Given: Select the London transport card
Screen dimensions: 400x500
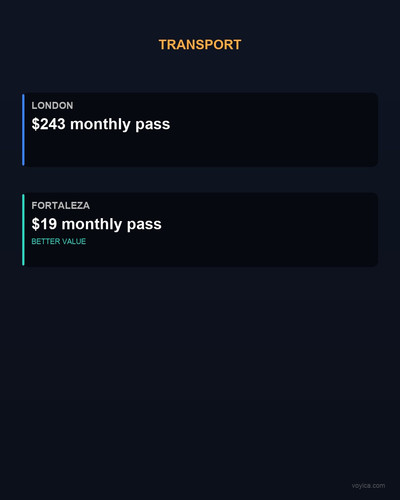Looking at the screenshot, I should coord(200,130).
